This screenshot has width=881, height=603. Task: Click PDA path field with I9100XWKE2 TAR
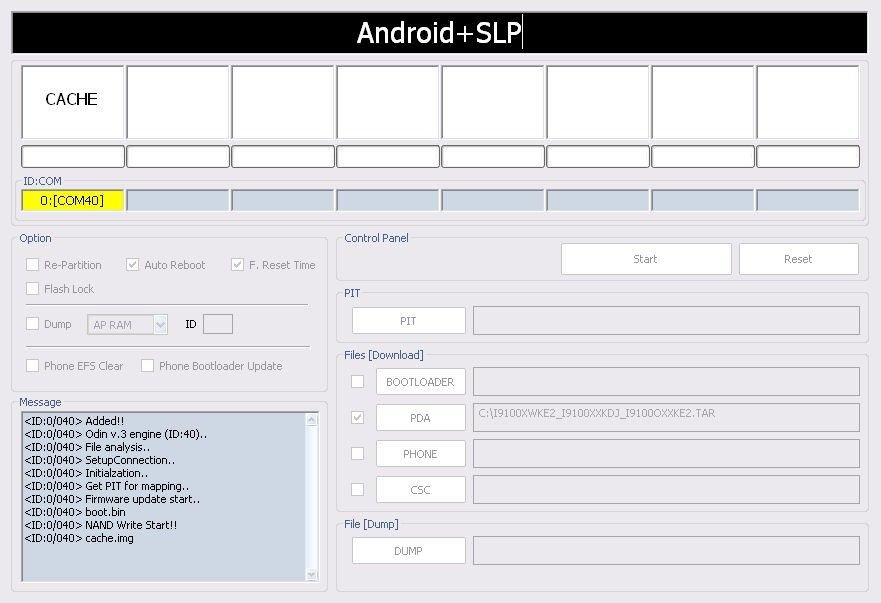tap(666, 418)
